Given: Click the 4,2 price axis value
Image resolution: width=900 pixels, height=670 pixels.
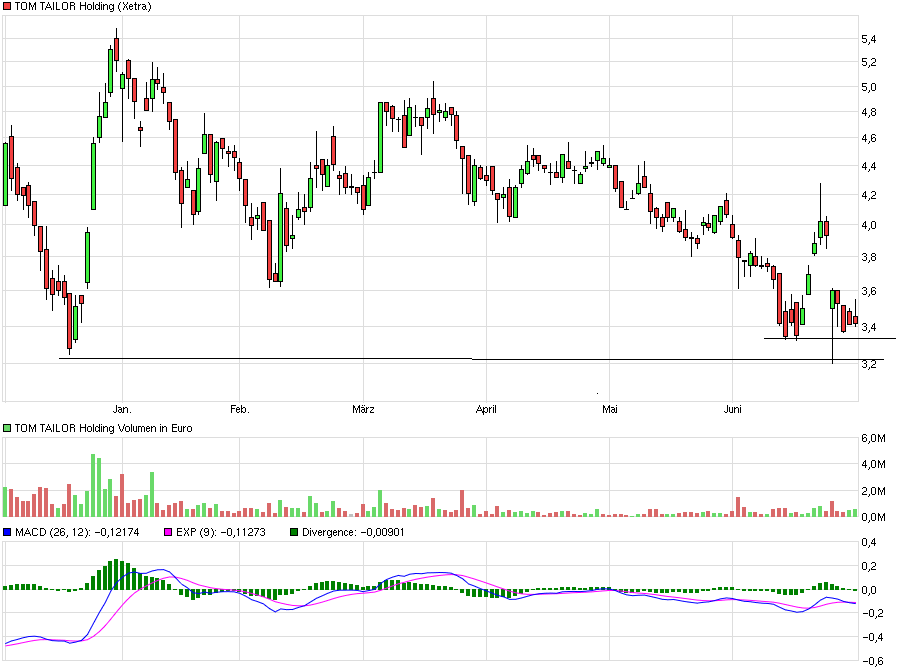Looking at the screenshot, I should click(868, 195).
